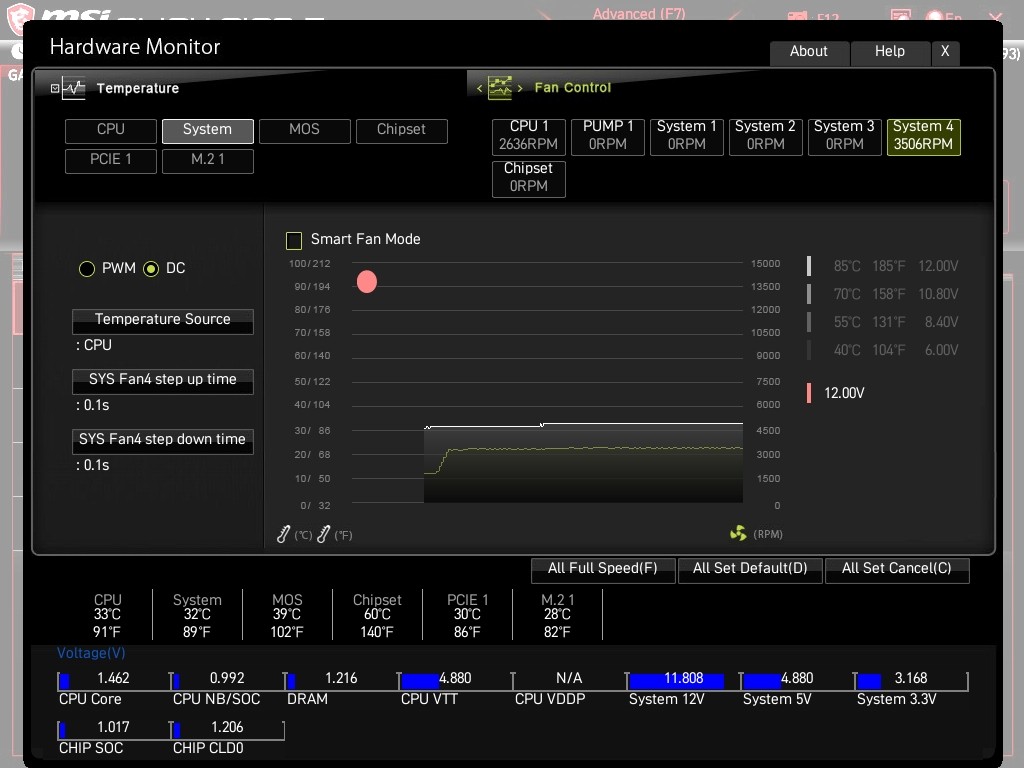Switch to the CPU 1 fan tab
This screenshot has height=768, width=1024.
coord(529,135)
